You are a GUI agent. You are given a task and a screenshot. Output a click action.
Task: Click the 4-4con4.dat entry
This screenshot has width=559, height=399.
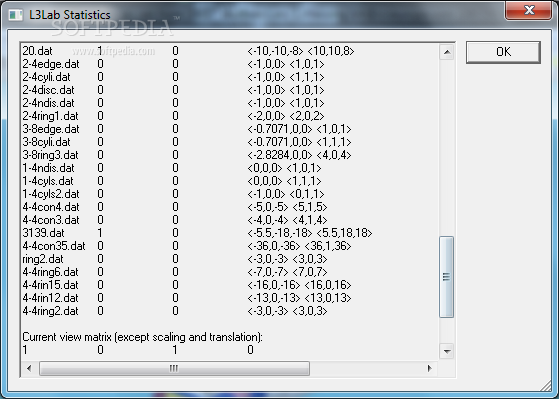(51, 207)
